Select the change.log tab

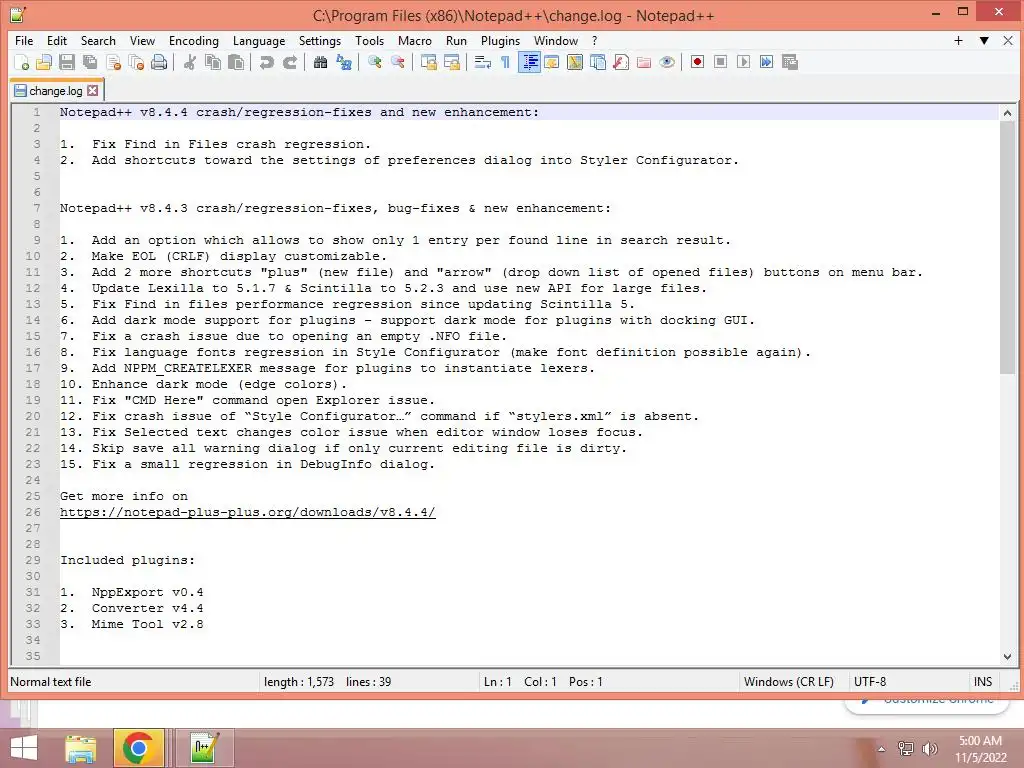56,91
